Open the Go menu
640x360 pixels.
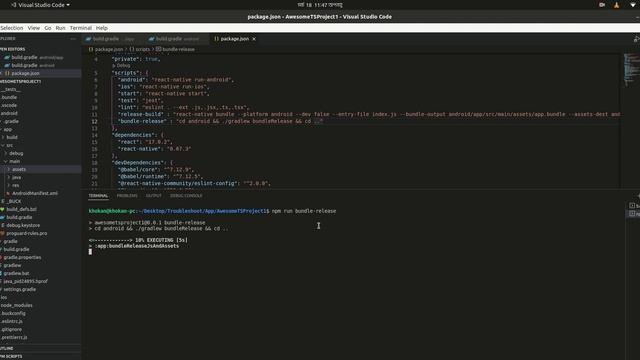[x=48, y=28]
